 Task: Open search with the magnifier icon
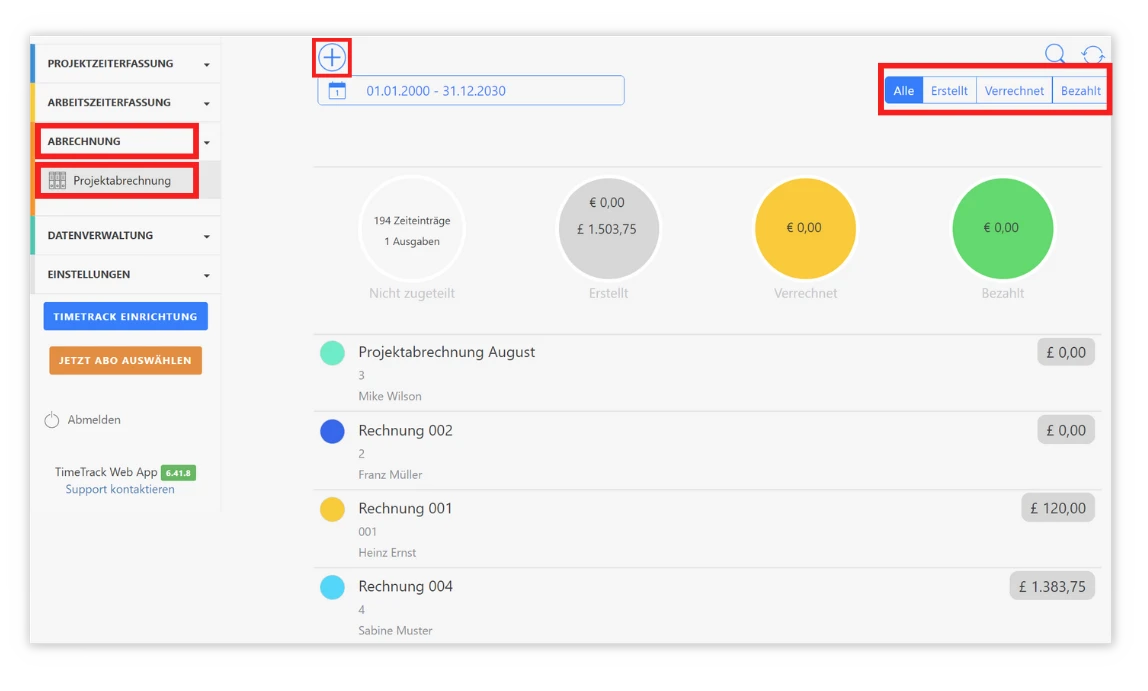tap(1055, 55)
